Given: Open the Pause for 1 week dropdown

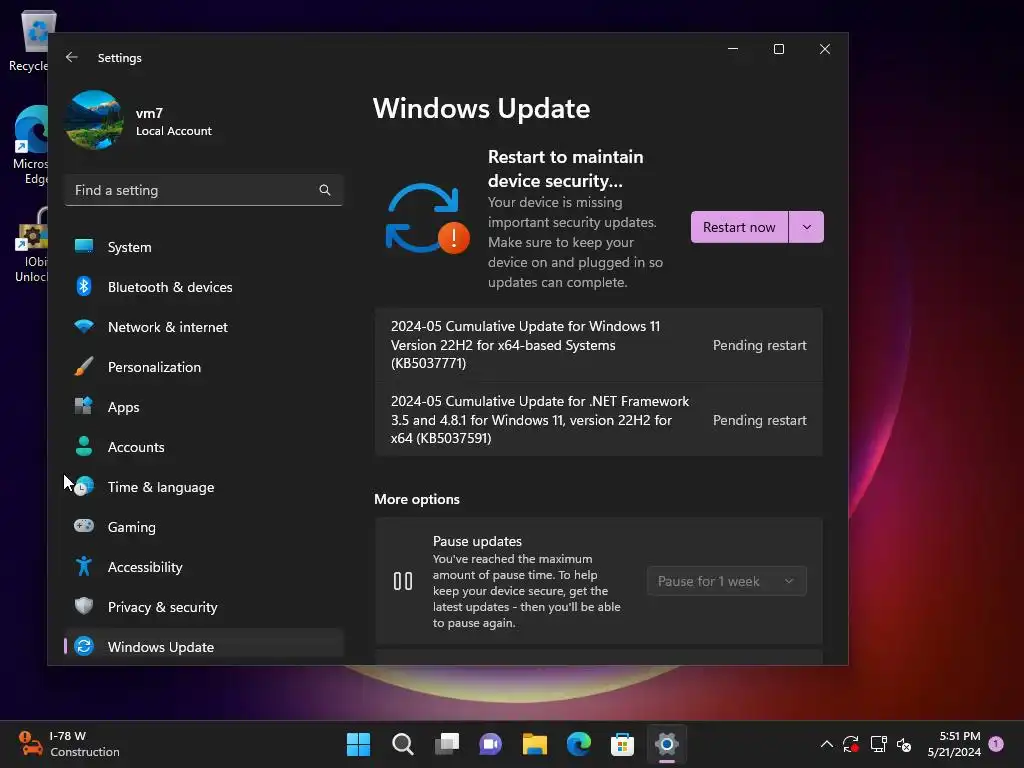Looking at the screenshot, I should click(x=726, y=581).
